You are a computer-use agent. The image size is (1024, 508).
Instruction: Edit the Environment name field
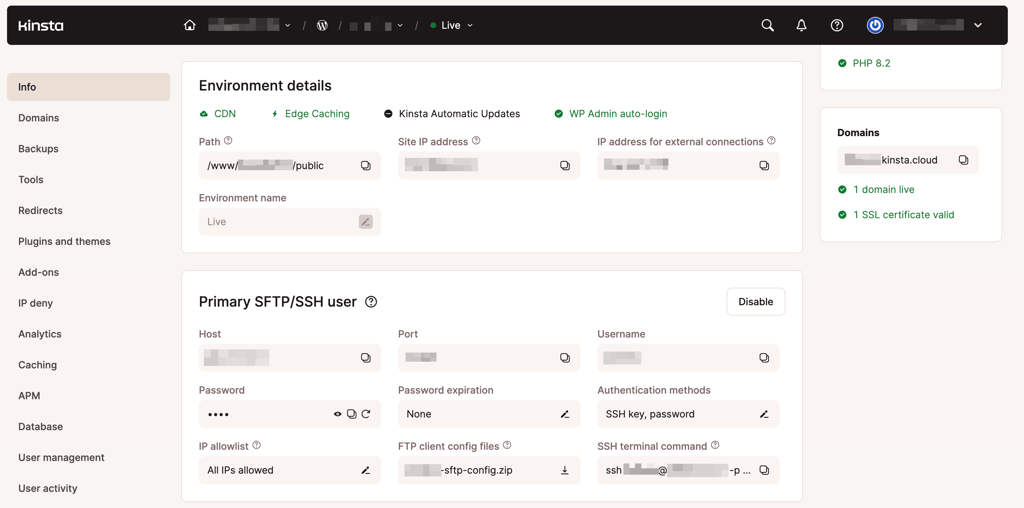coord(366,222)
